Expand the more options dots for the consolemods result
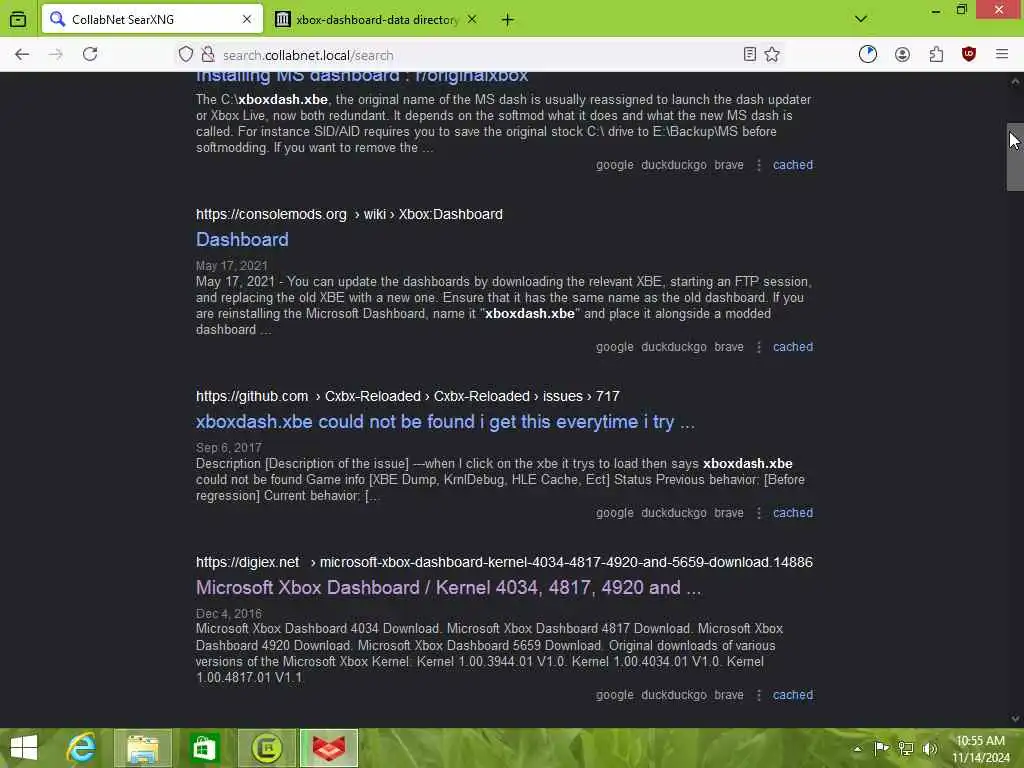This screenshot has height=768, width=1024. pos(758,347)
